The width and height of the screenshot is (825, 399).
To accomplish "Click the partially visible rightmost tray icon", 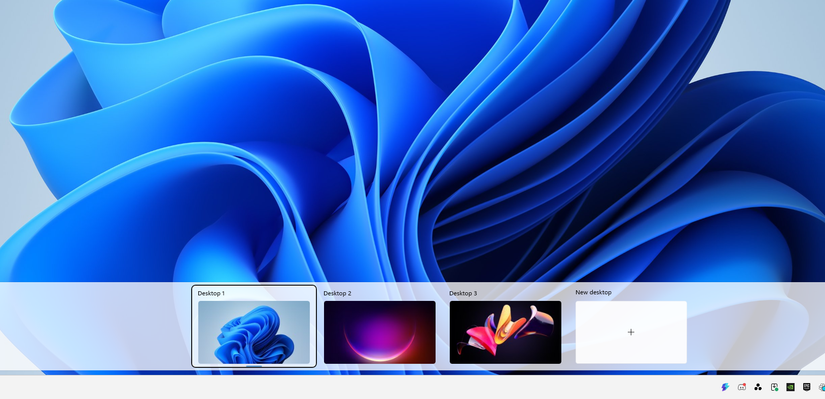I will point(822,387).
